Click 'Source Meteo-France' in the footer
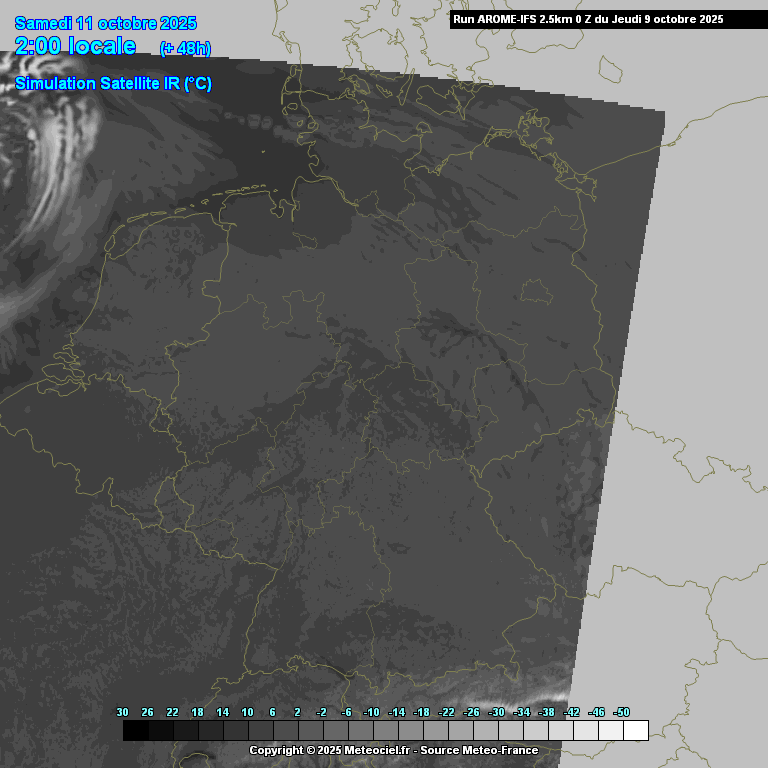 coord(479,750)
